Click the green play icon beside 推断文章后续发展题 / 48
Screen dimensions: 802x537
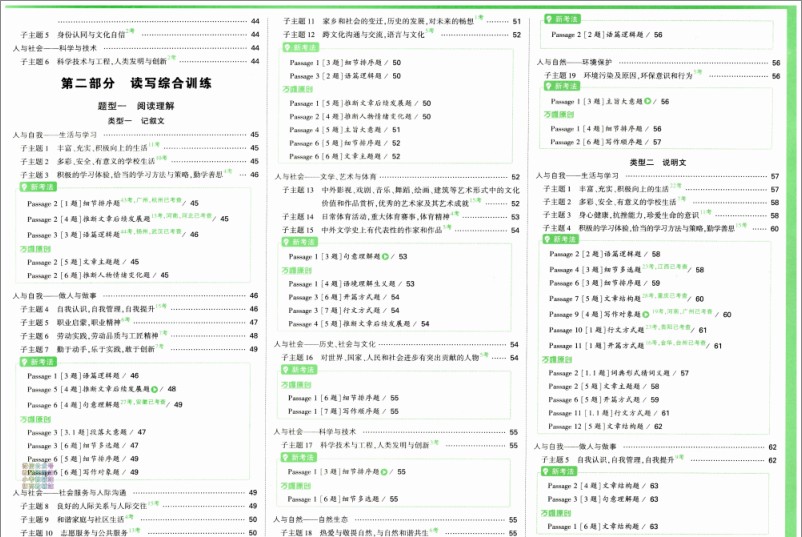pyautogui.click(x=154, y=389)
